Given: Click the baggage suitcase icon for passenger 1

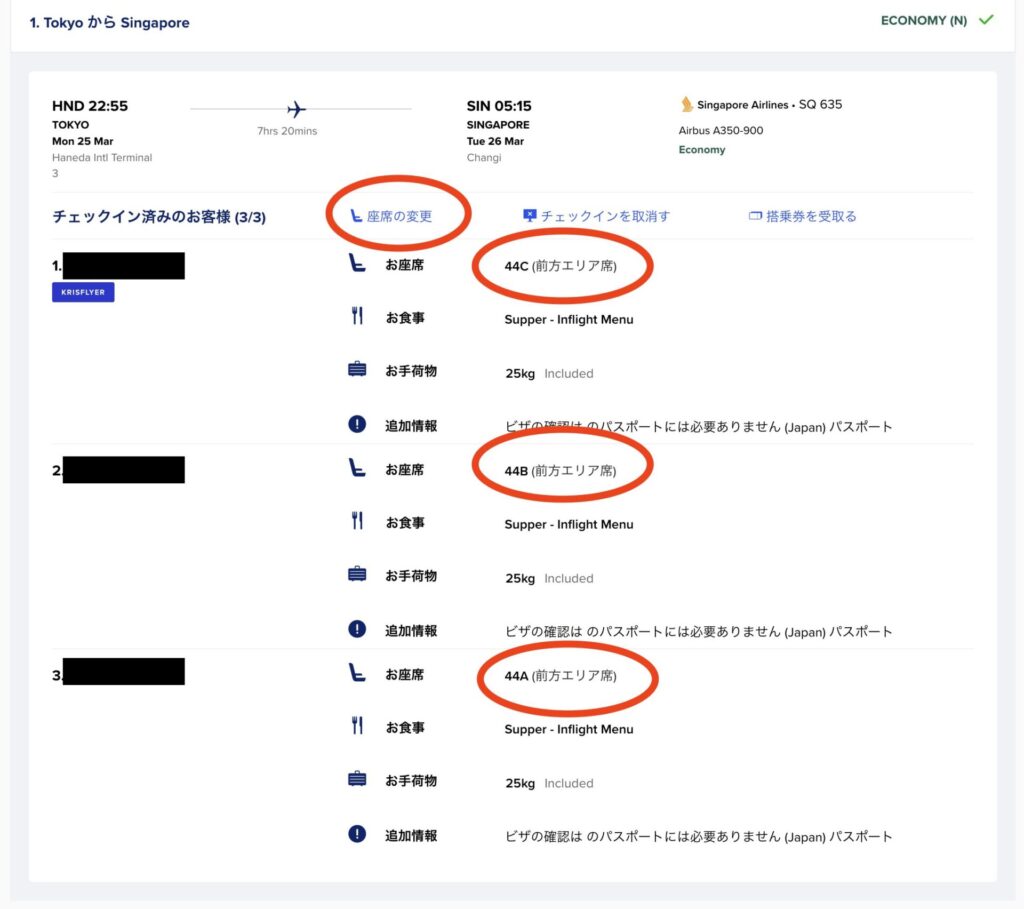Looking at the screenshot, I should click(357, 370).
